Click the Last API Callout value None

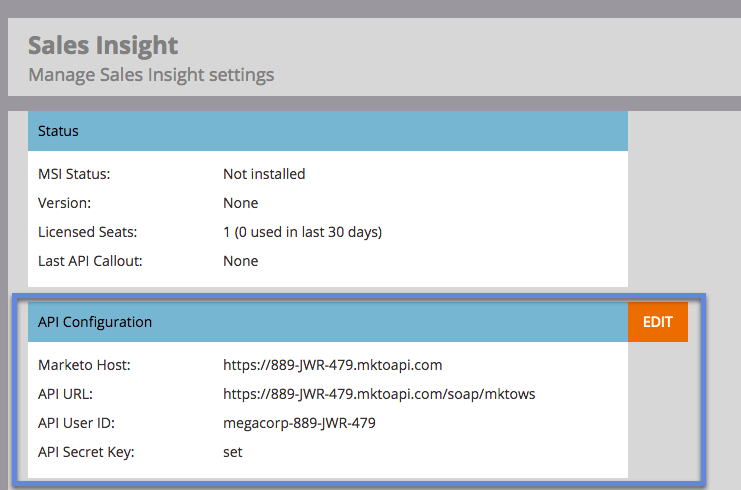pos(241,261)
